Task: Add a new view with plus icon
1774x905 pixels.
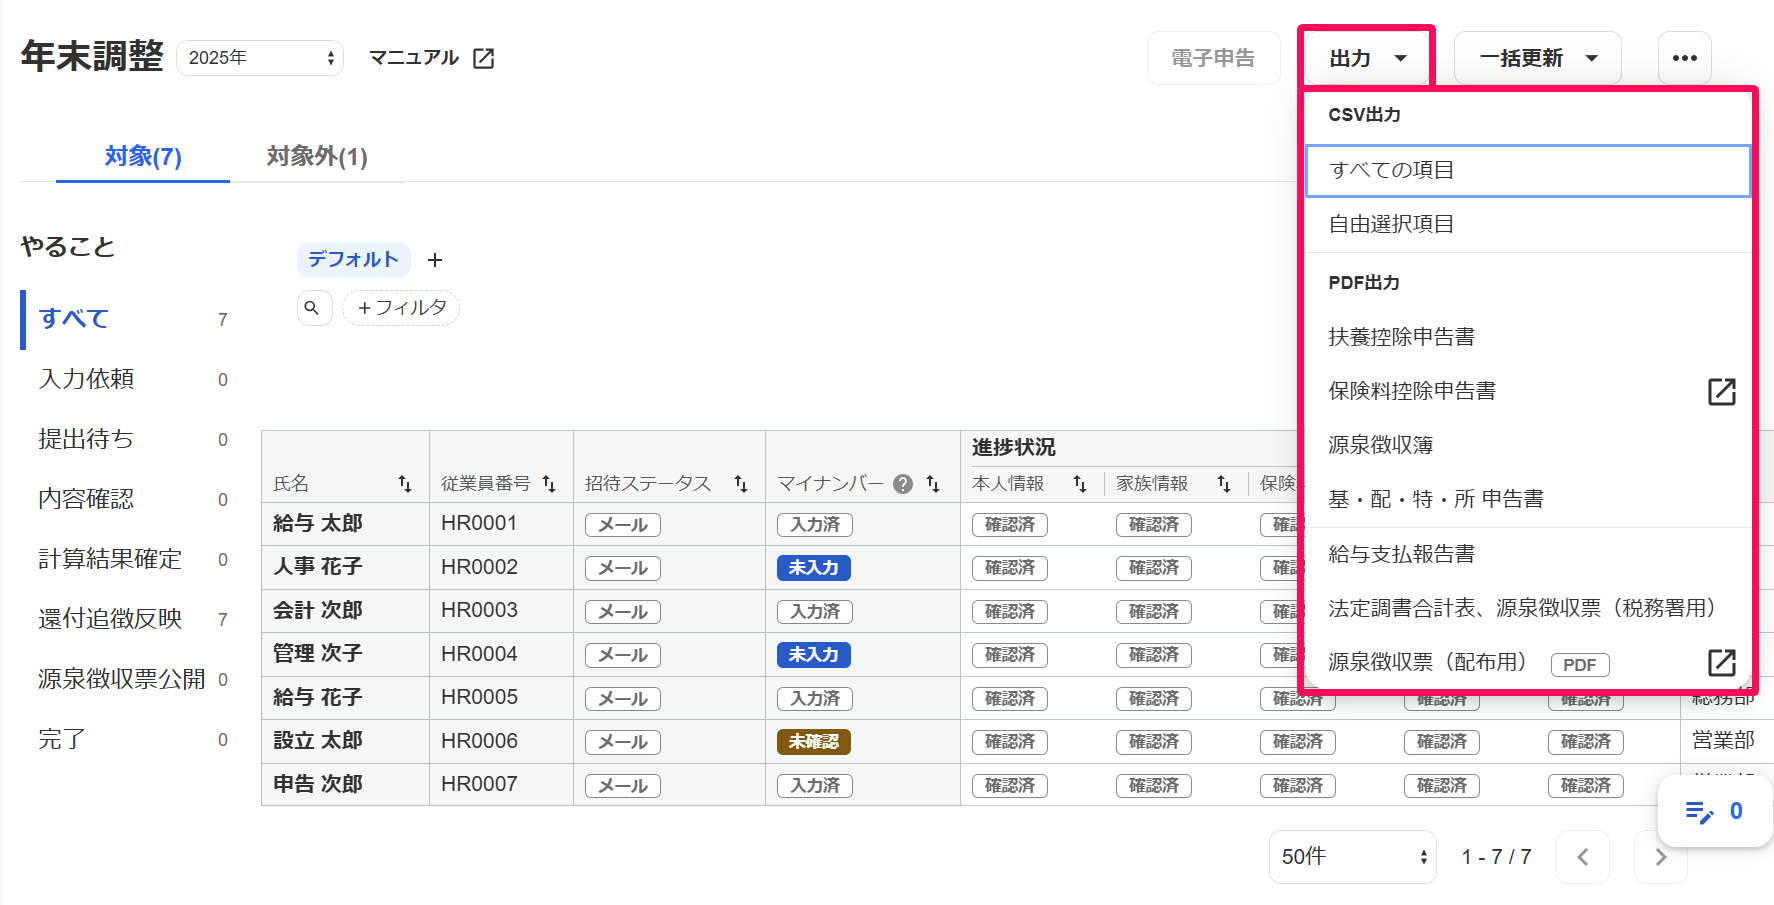Action: click(x=435, y=260)
